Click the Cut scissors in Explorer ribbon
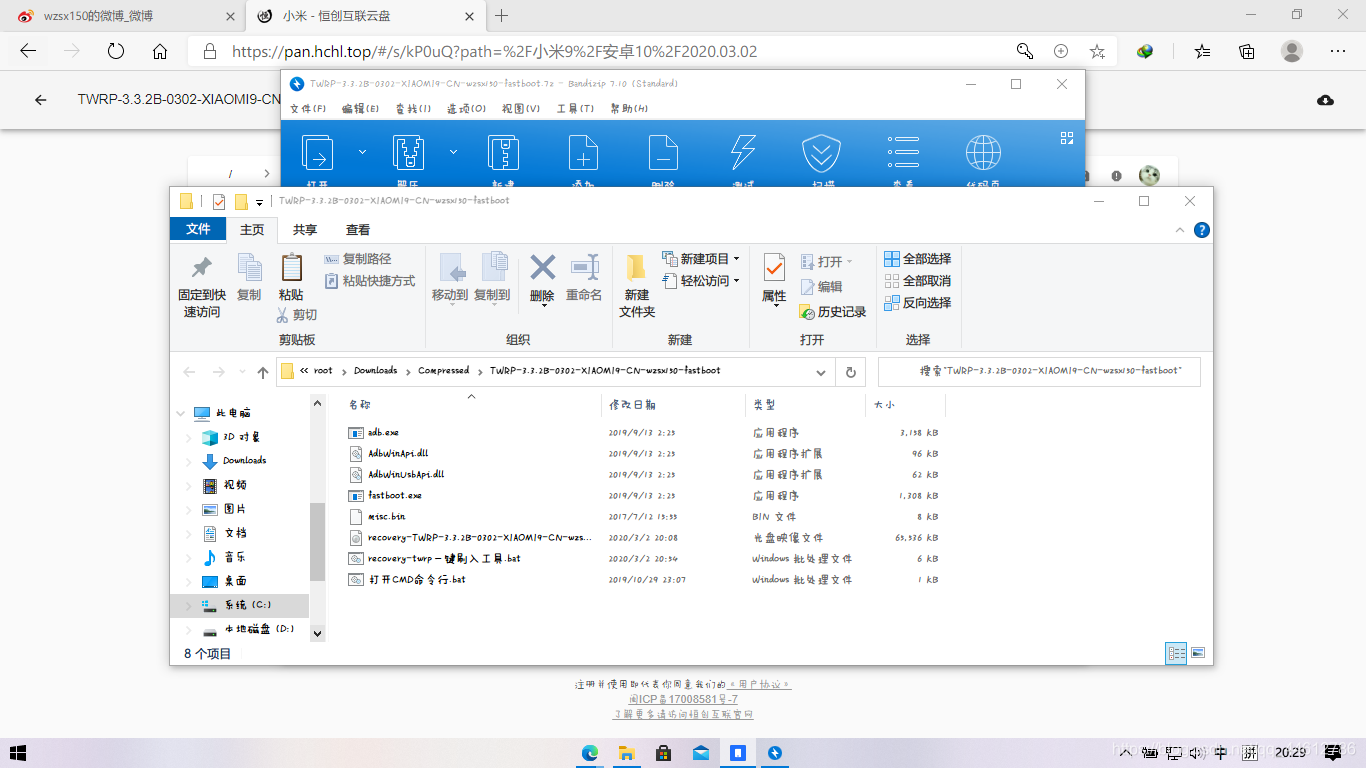1366x768 pixels. point(297,315)
